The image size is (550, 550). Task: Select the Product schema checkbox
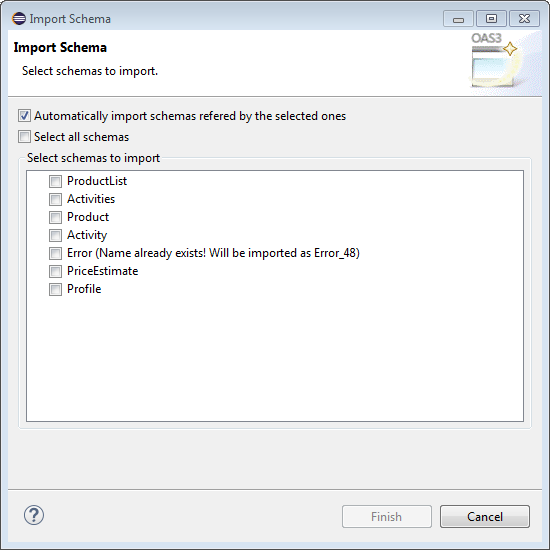(x=55, y=217)
